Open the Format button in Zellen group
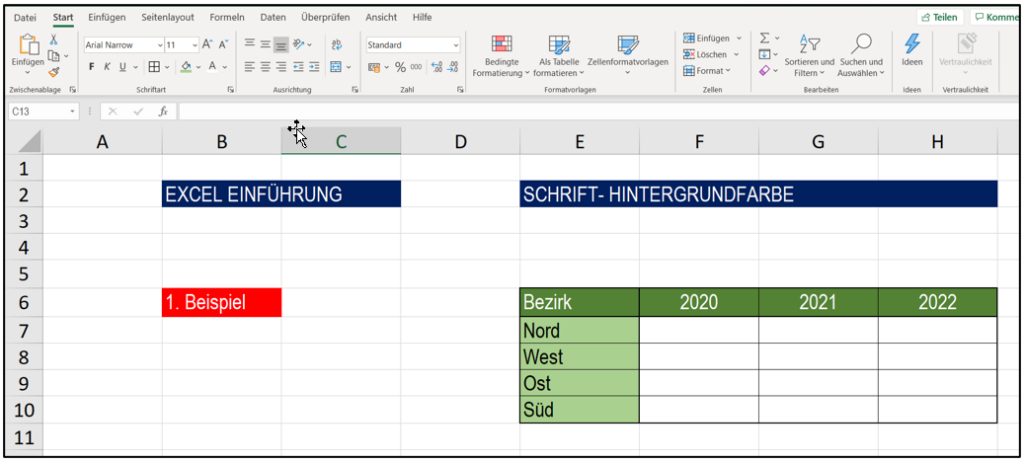Viewport: 1024px width, 463px height. [x=707, y=71]
